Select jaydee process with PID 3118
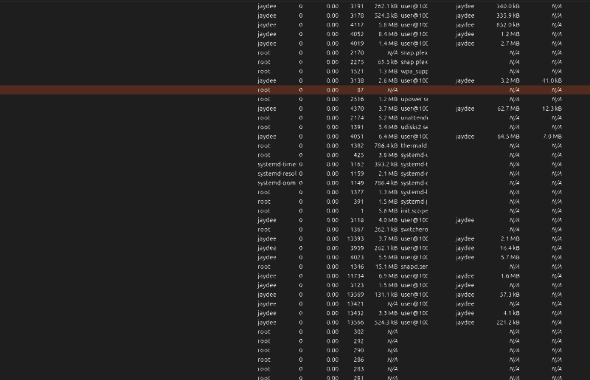Image resolution: width=590 pixels, height=380 pixels. tap(295, 220)
